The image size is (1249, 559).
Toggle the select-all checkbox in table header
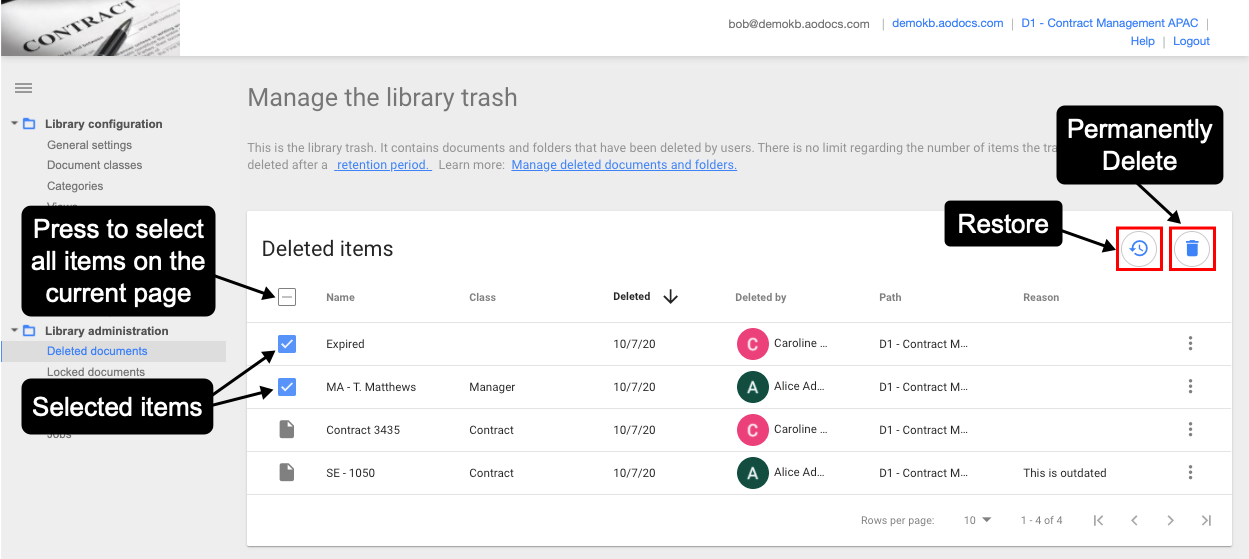(x=287, y=297)
